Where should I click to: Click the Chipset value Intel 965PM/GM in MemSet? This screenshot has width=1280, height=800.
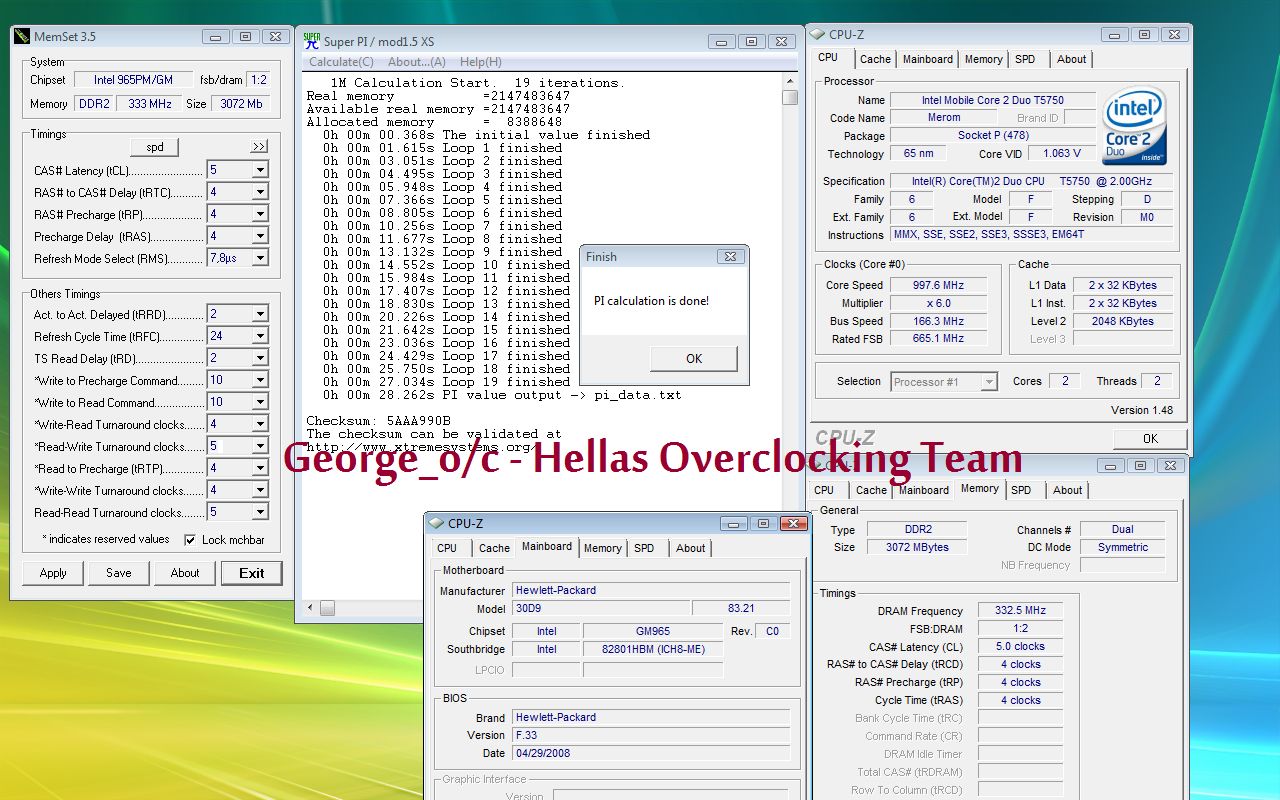(133, 80)
